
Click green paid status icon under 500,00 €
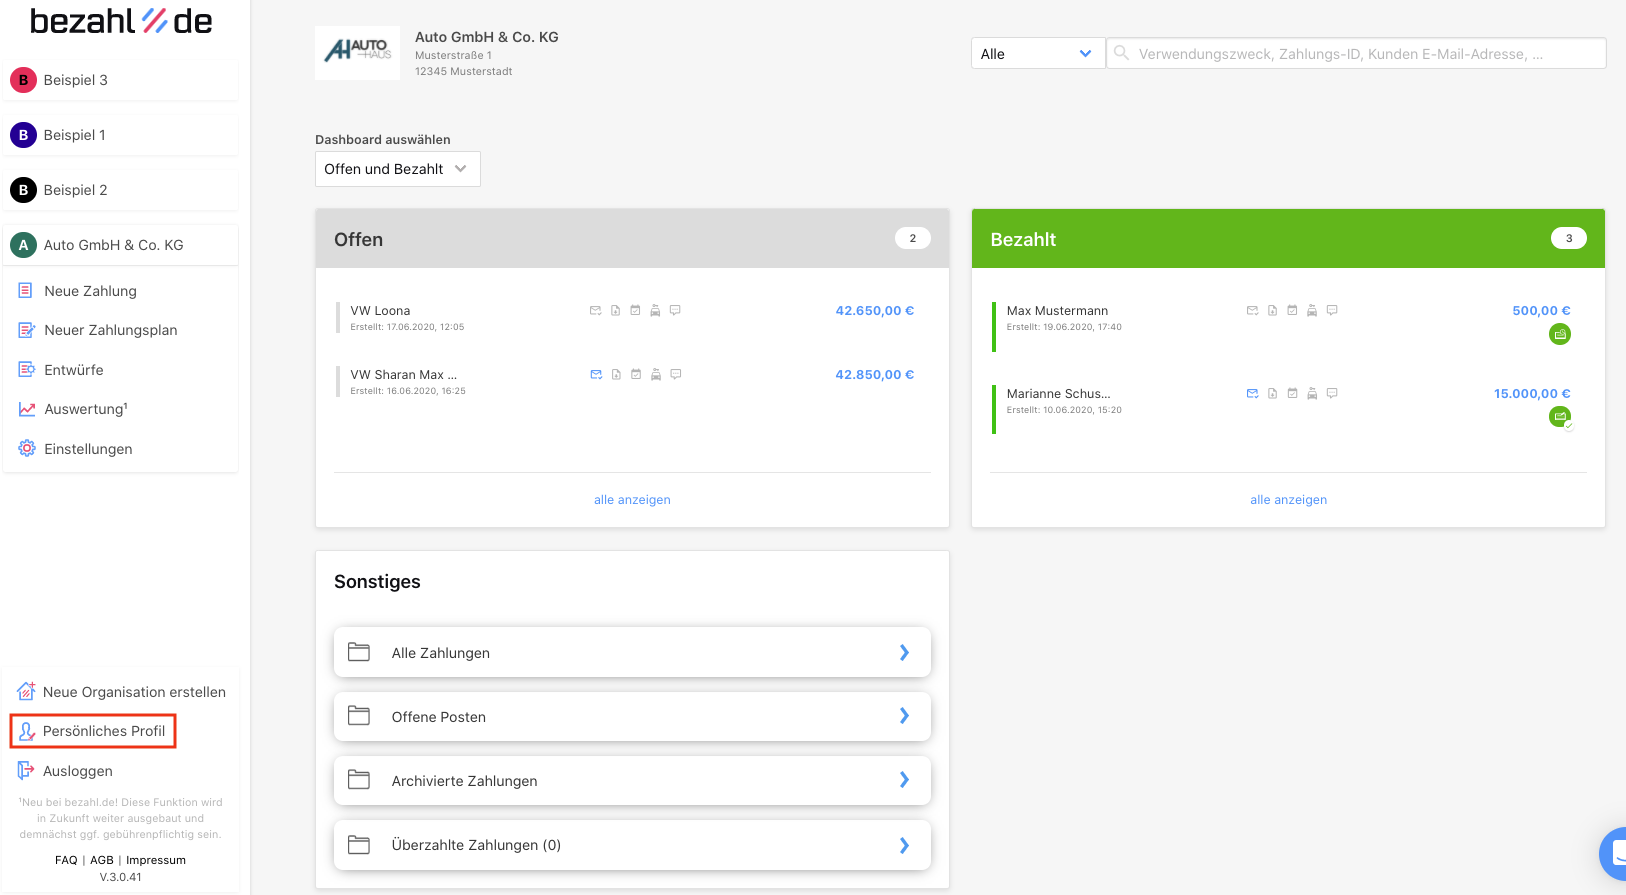click(1560, 335)
